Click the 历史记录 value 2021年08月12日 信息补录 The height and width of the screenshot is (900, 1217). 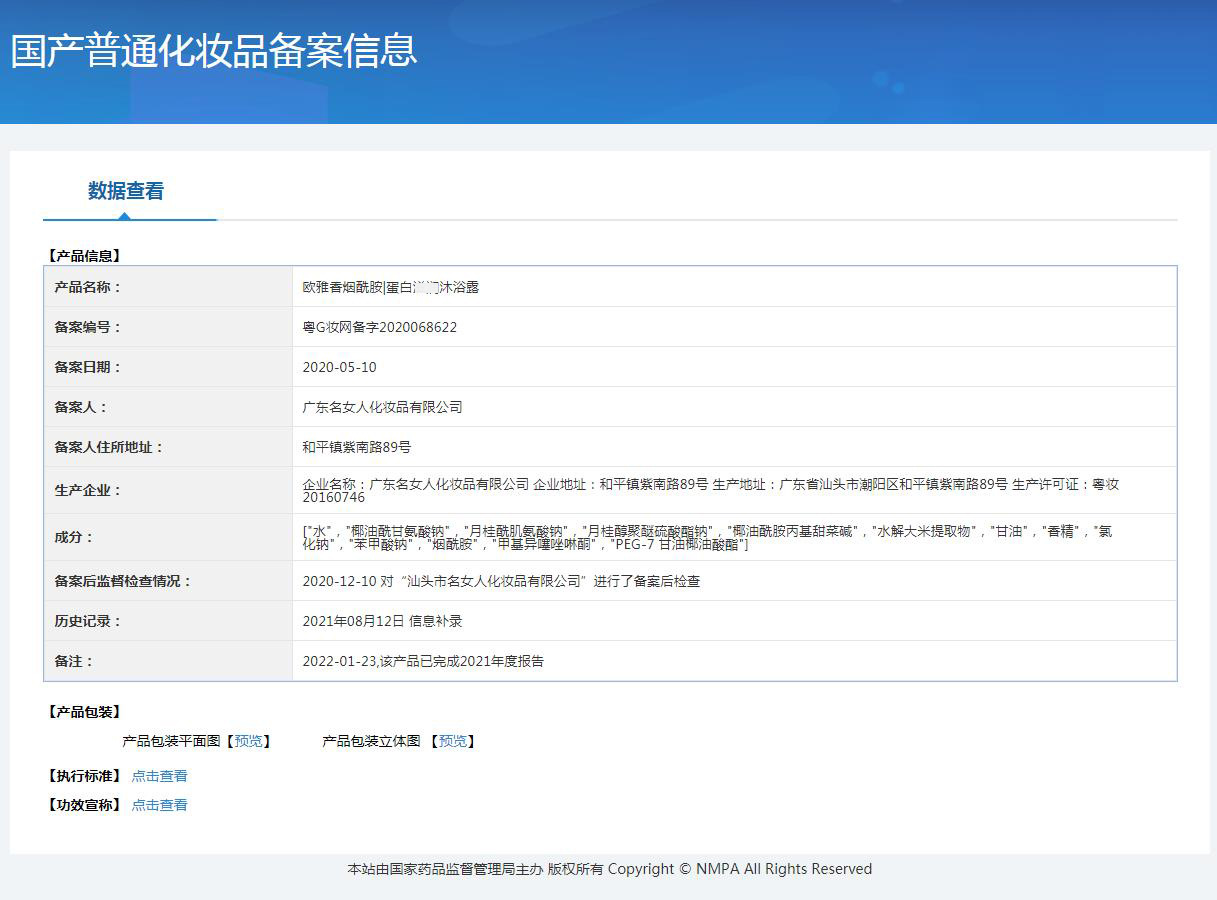pyautogui.click(x=382, y=621)
